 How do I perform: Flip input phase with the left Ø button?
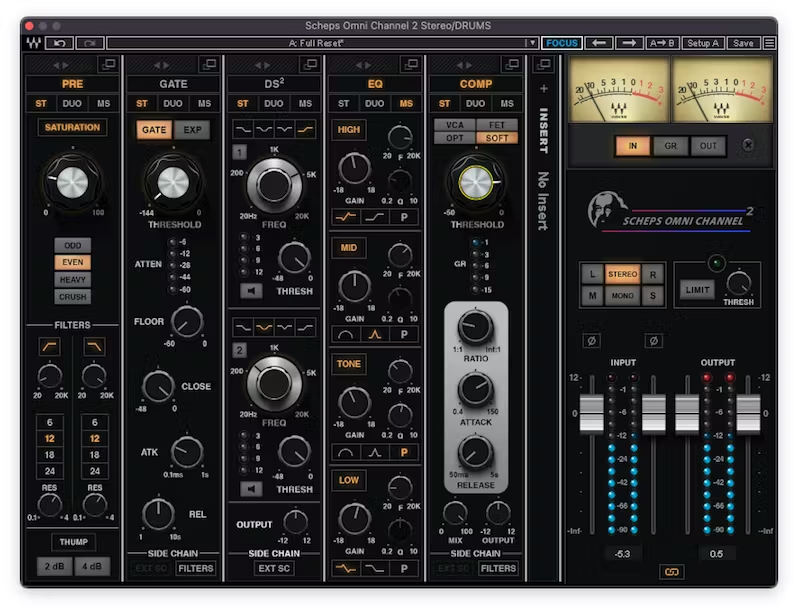coord(591,340)
